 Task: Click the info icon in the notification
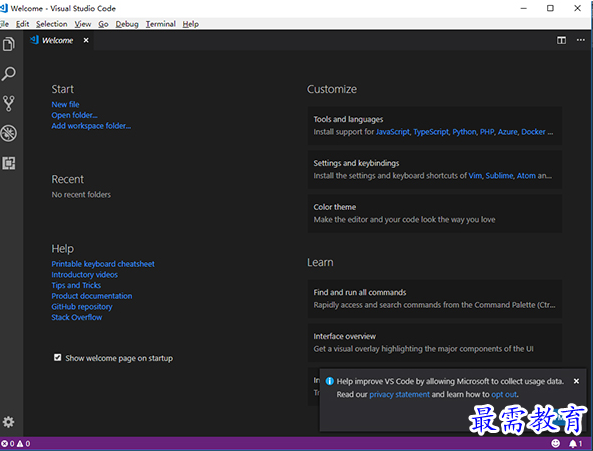pos(329,381)
